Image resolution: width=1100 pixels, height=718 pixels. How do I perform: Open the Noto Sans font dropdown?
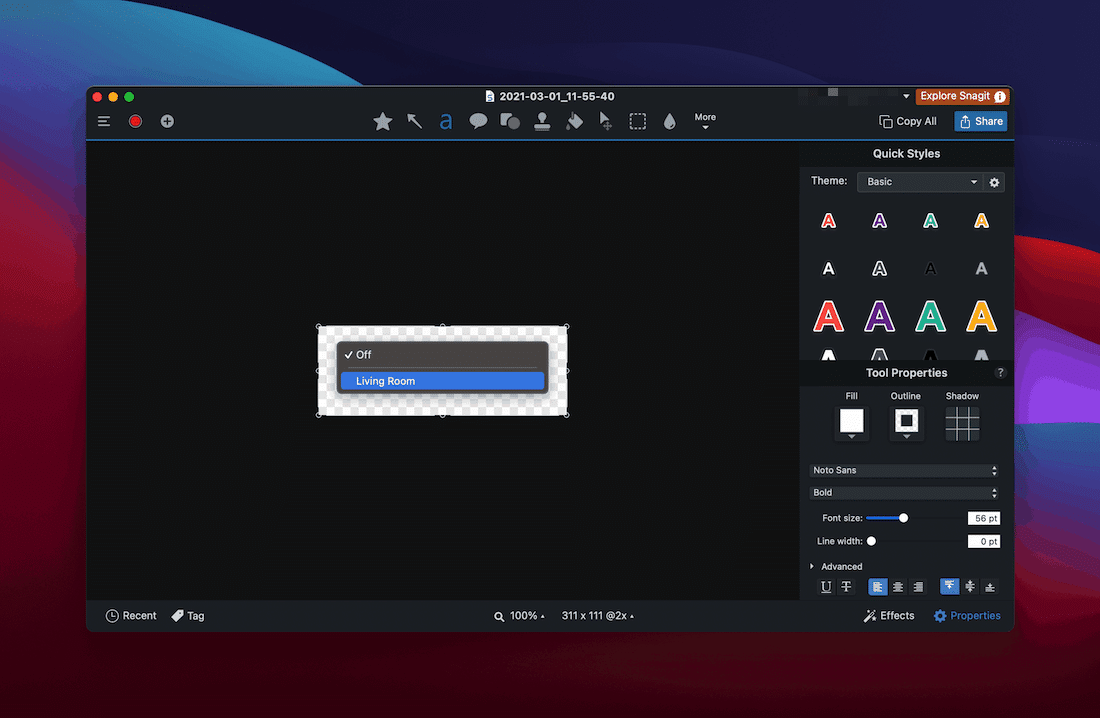tap(903, 470)
